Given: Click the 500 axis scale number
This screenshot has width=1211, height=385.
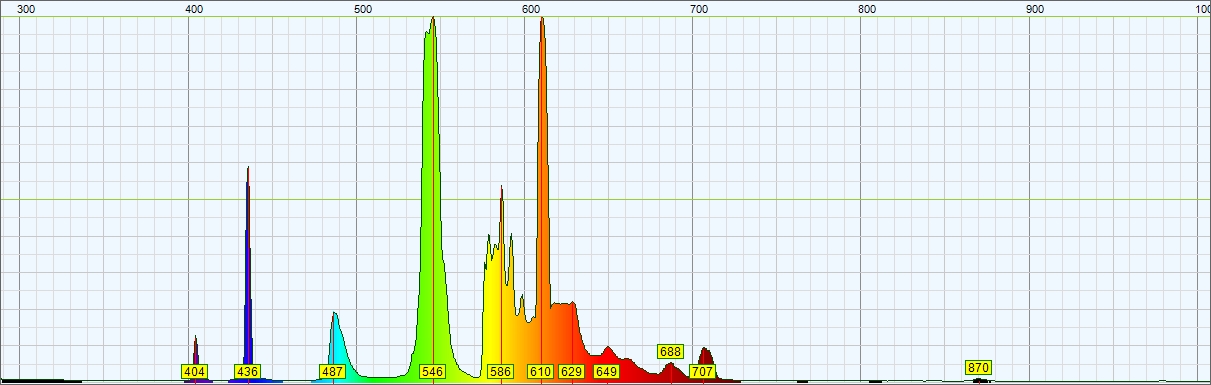Looking at the screenshot, I should tap(363, 9).
